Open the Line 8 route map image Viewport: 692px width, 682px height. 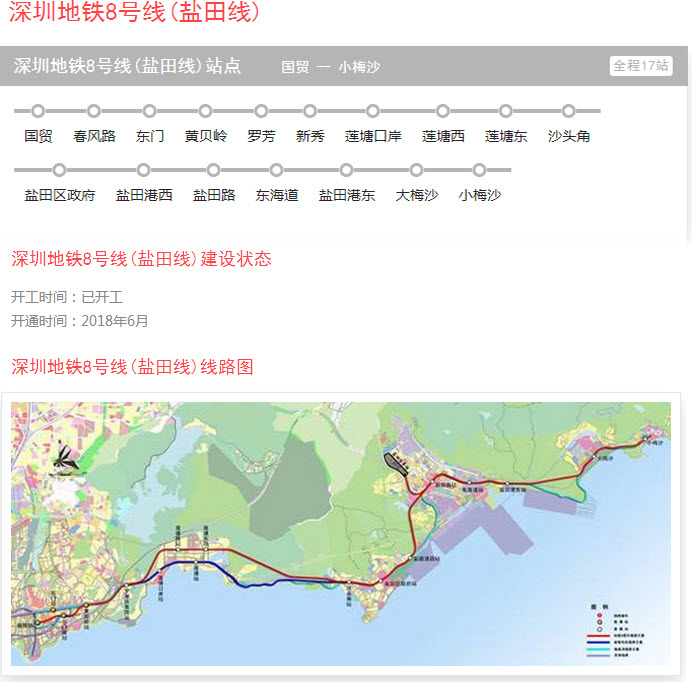point(341,534)
